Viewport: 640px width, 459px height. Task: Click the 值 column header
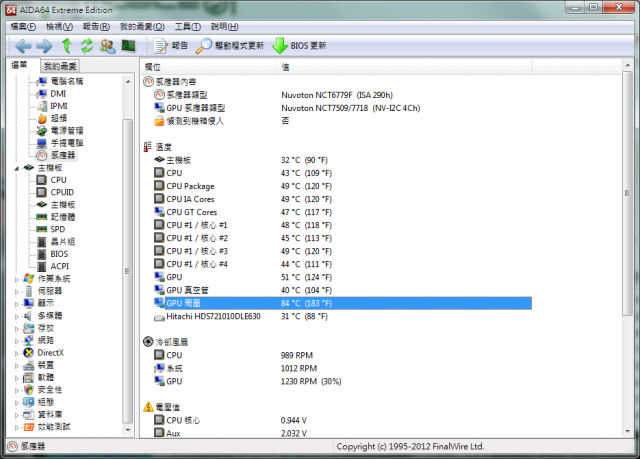click(404, 67)
